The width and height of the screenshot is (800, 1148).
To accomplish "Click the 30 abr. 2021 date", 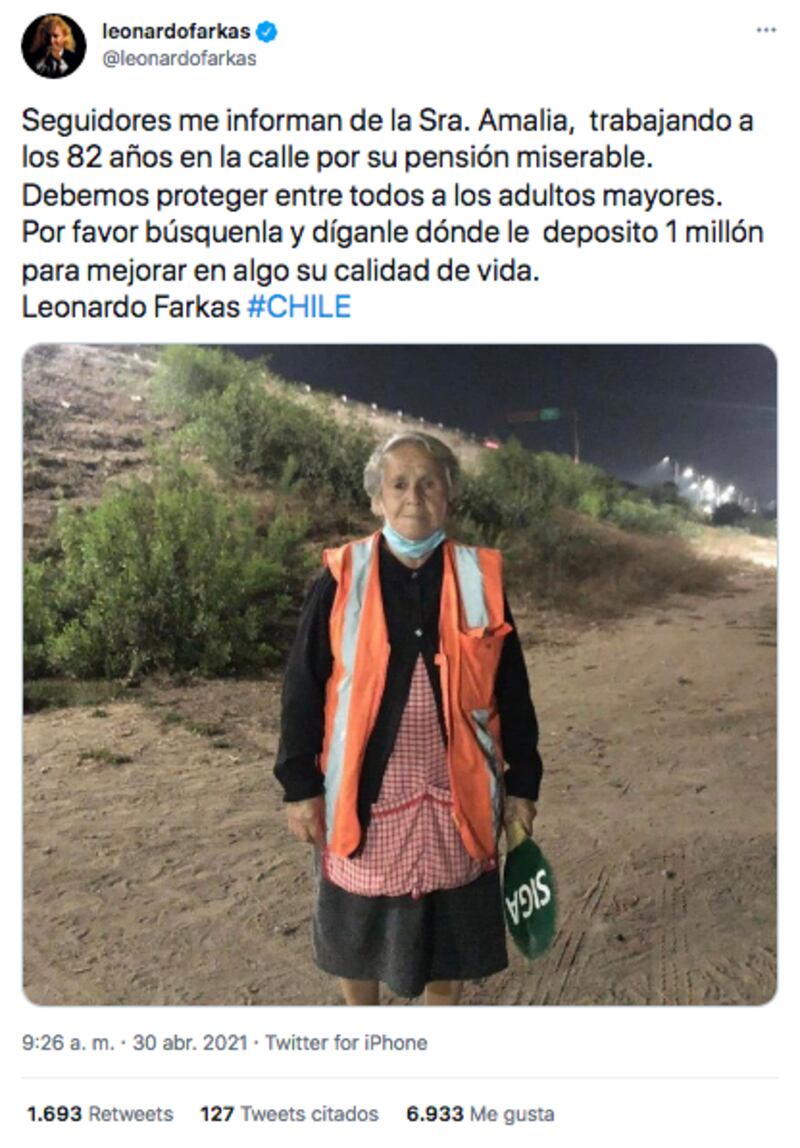I will (190, 1043).
